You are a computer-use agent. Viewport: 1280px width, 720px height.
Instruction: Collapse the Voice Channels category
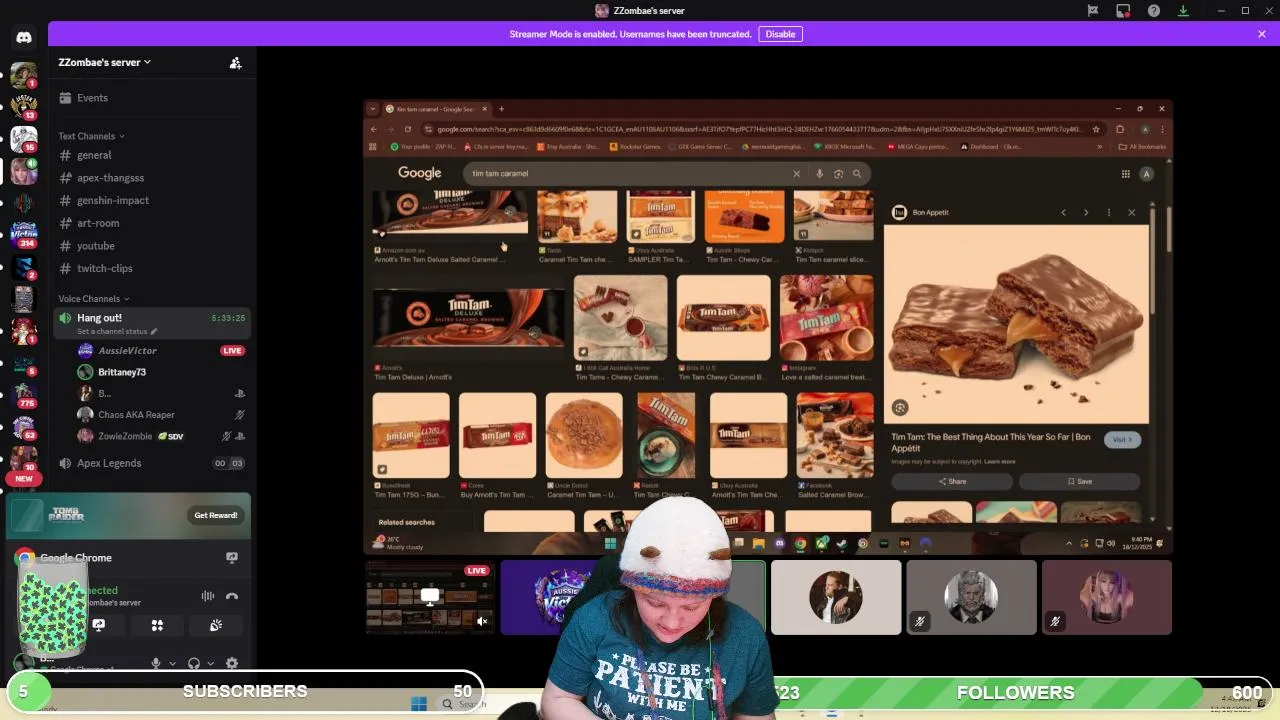(x=94, y=299)
